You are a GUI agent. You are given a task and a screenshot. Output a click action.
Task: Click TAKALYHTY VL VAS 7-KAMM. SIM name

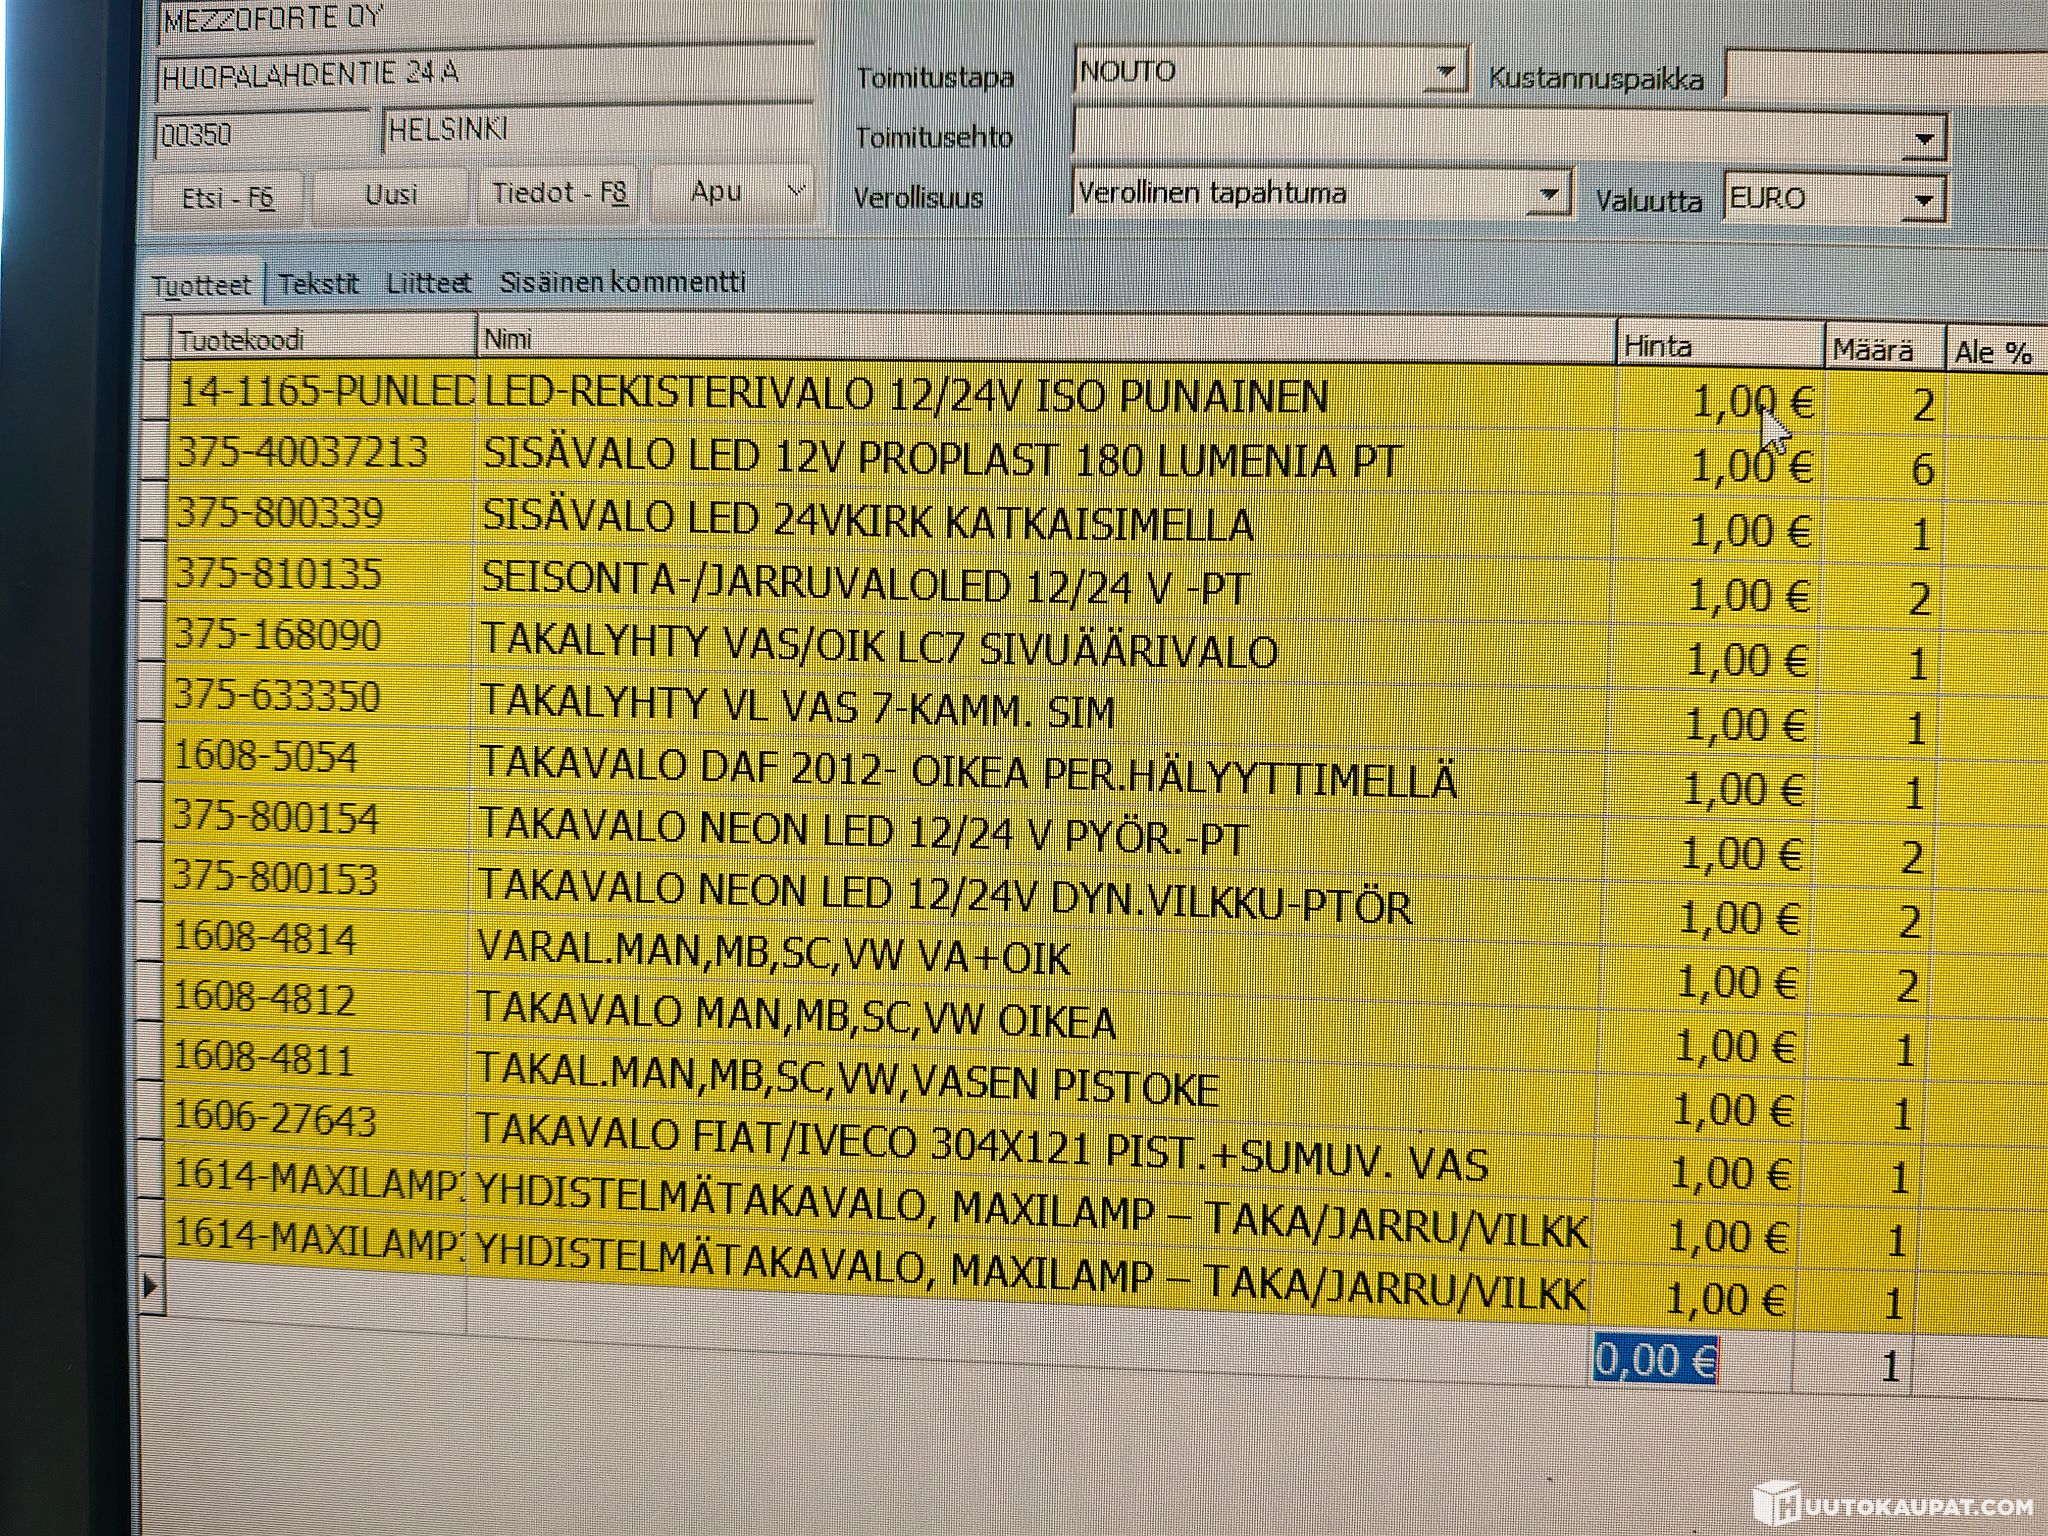click(797, 706)
